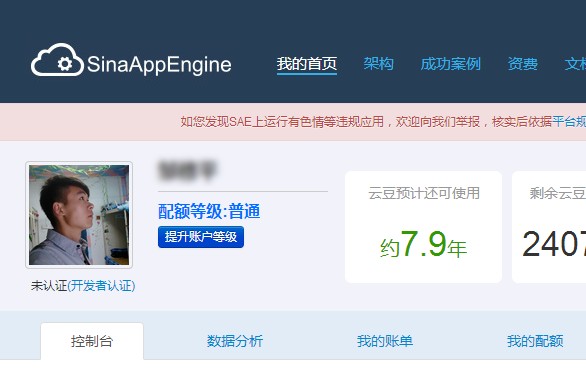Click the blurred username above the divider
Image resolution: width=586 pixels, height=381 pixels.
[x=188, y=170]
